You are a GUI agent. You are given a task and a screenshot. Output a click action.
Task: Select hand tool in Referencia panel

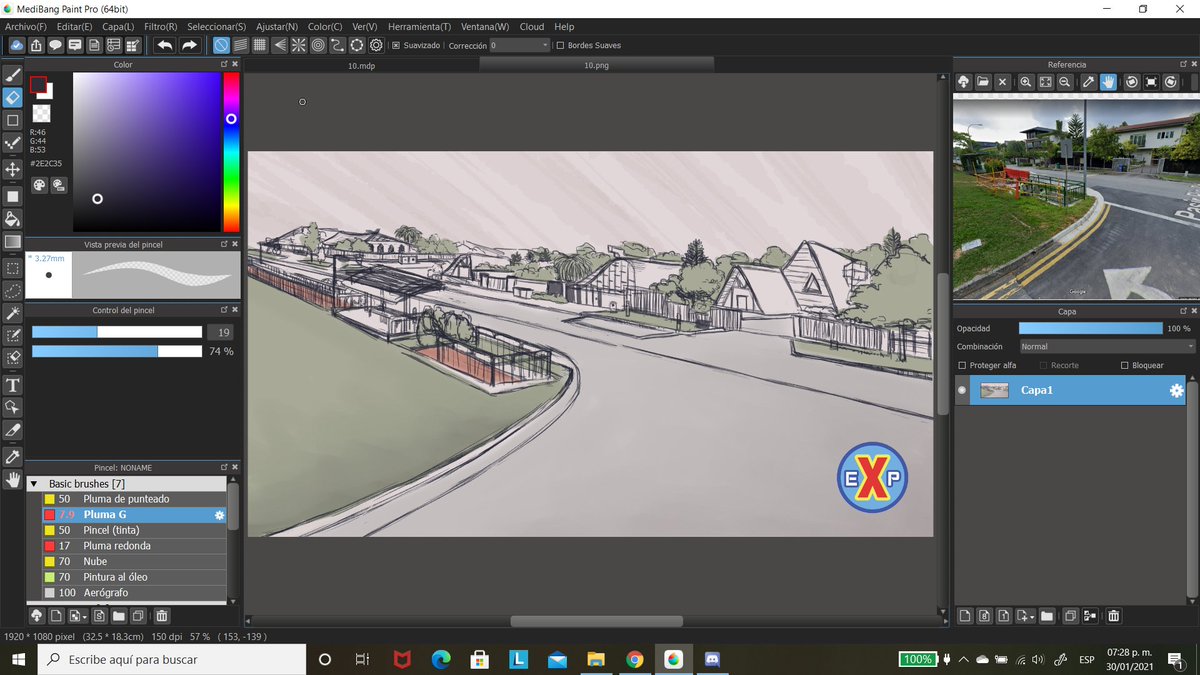coord(1109,82)
